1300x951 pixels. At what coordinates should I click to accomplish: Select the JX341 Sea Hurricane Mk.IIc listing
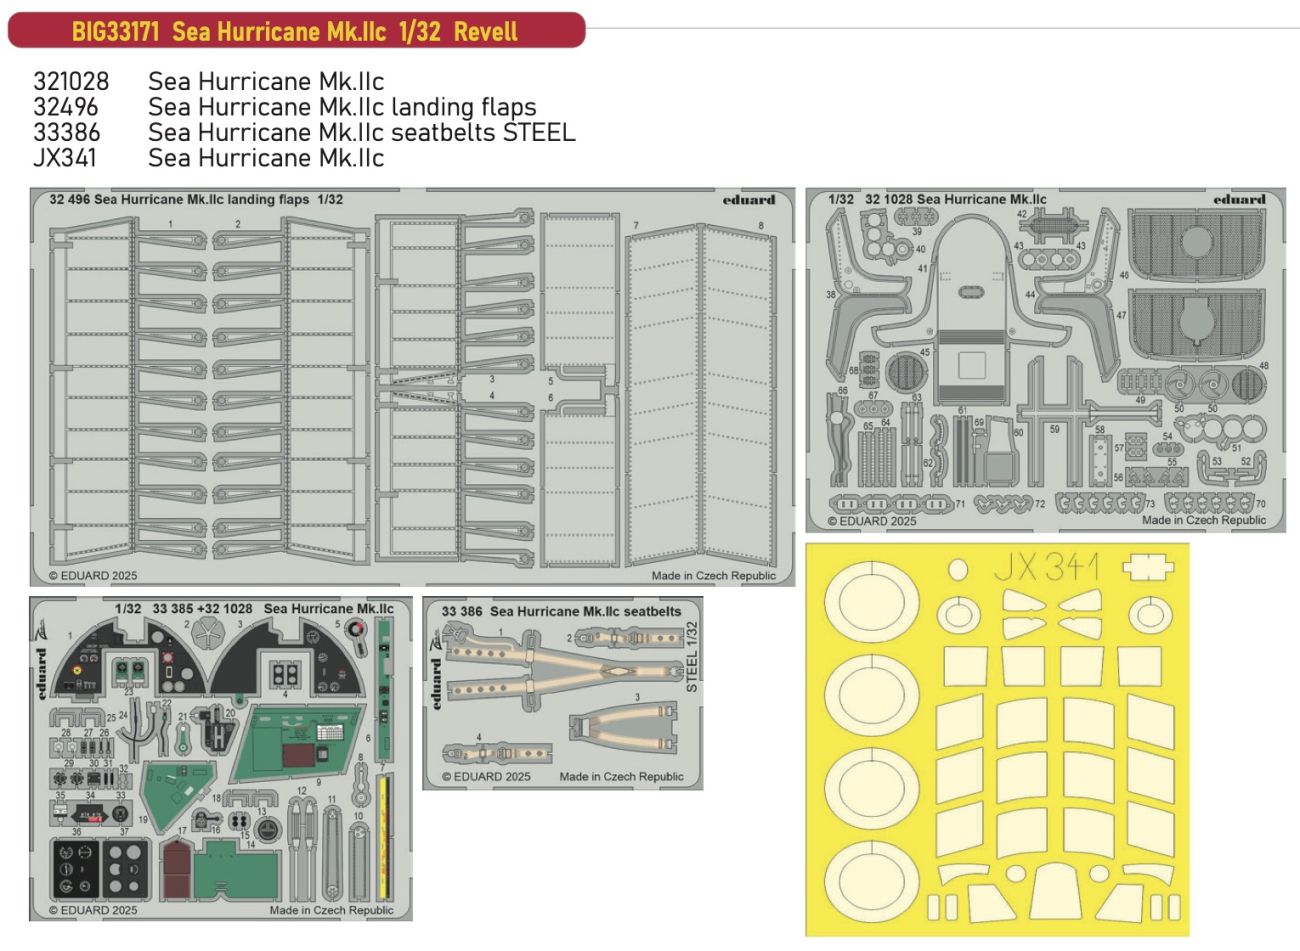click(208, 158)
